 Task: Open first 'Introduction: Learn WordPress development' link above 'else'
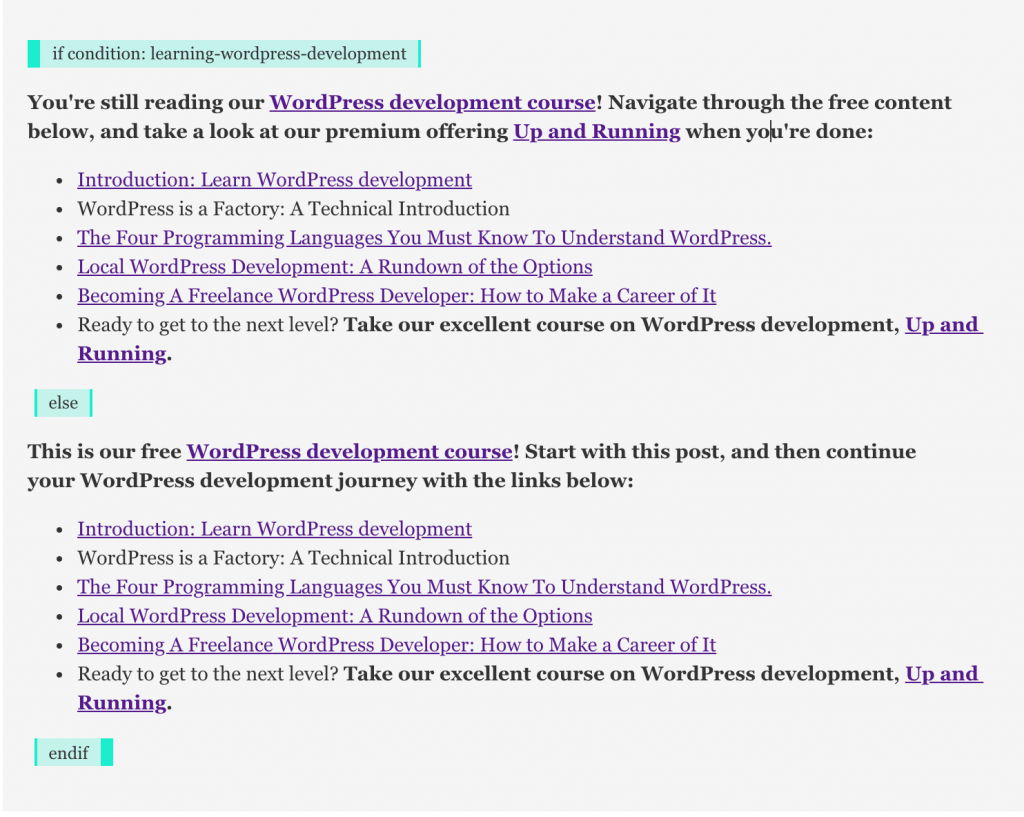coord(274,180)
